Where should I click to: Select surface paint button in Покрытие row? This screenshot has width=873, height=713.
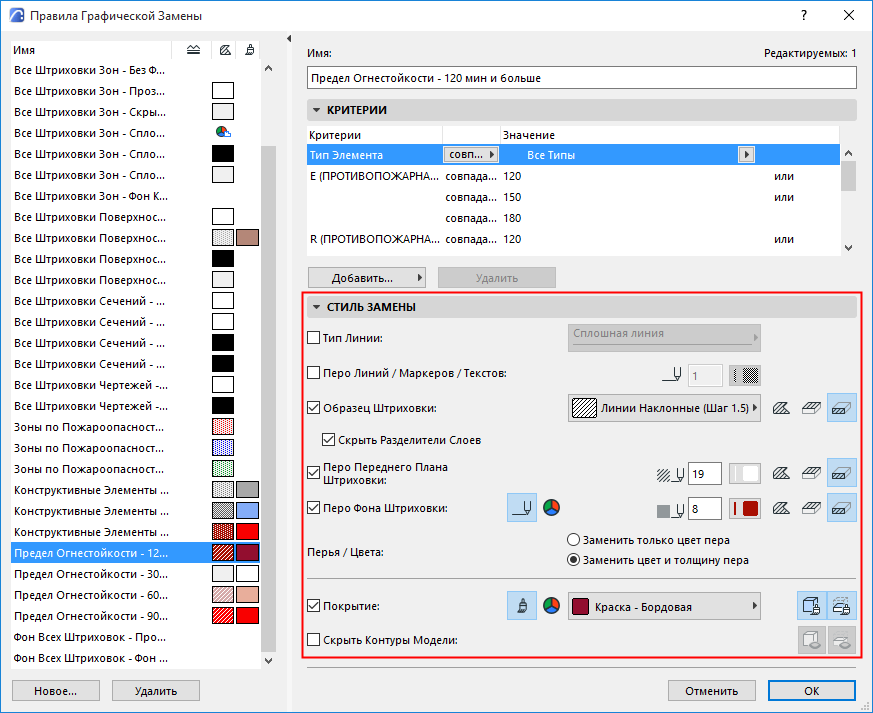[522, 606]
